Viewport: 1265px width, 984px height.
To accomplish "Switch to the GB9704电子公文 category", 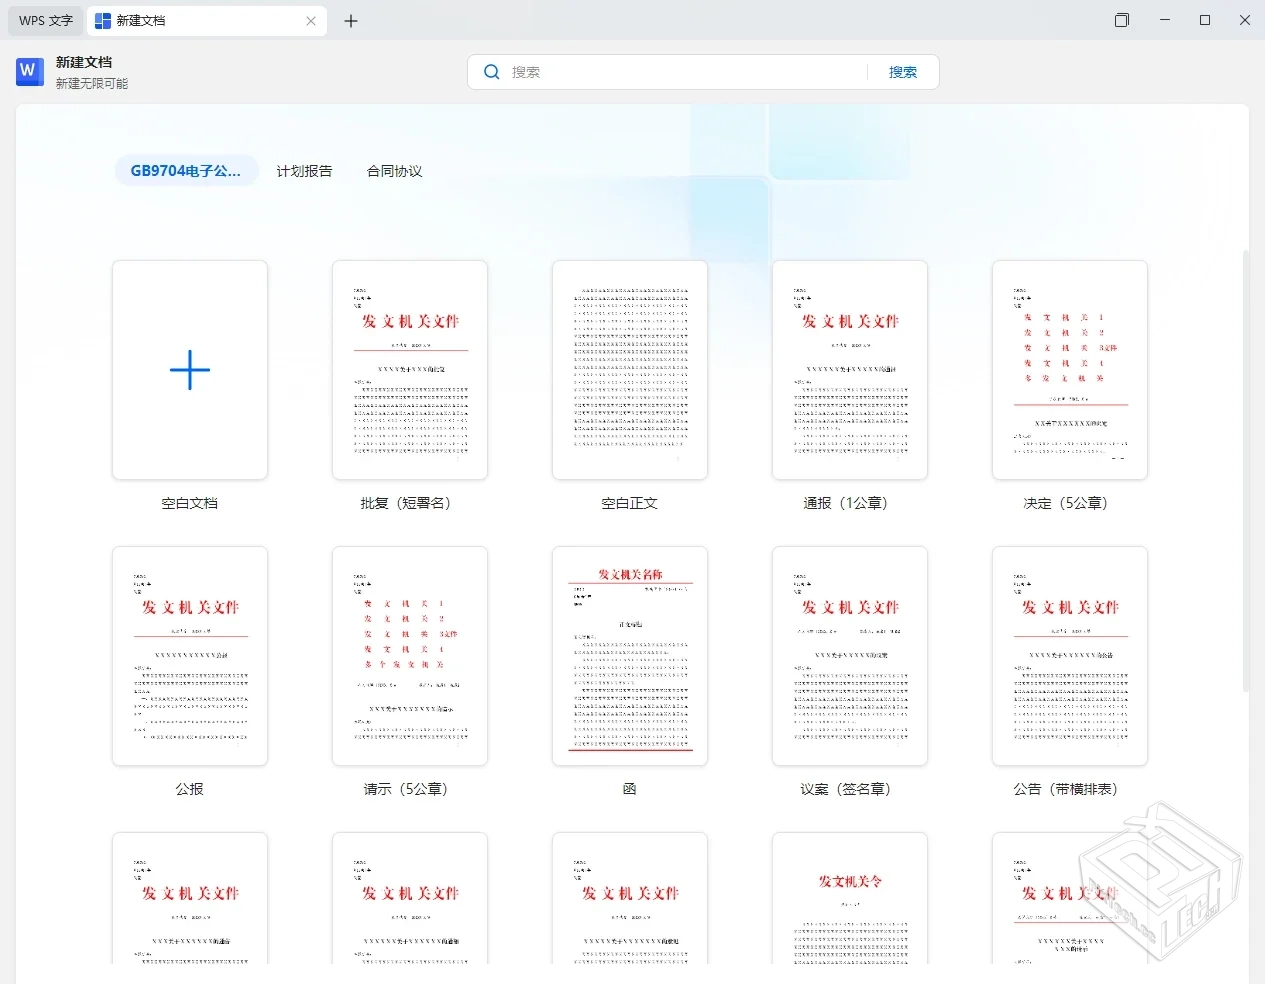I will pos(186,170).
